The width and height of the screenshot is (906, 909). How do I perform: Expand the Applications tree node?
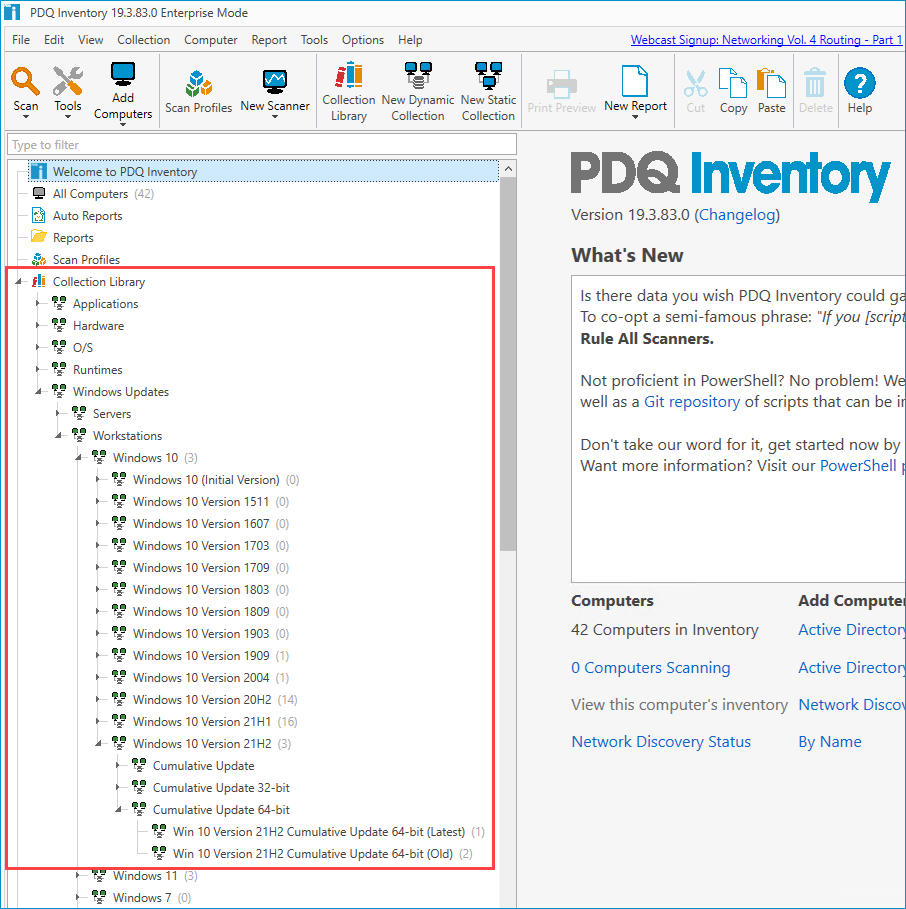38,304
